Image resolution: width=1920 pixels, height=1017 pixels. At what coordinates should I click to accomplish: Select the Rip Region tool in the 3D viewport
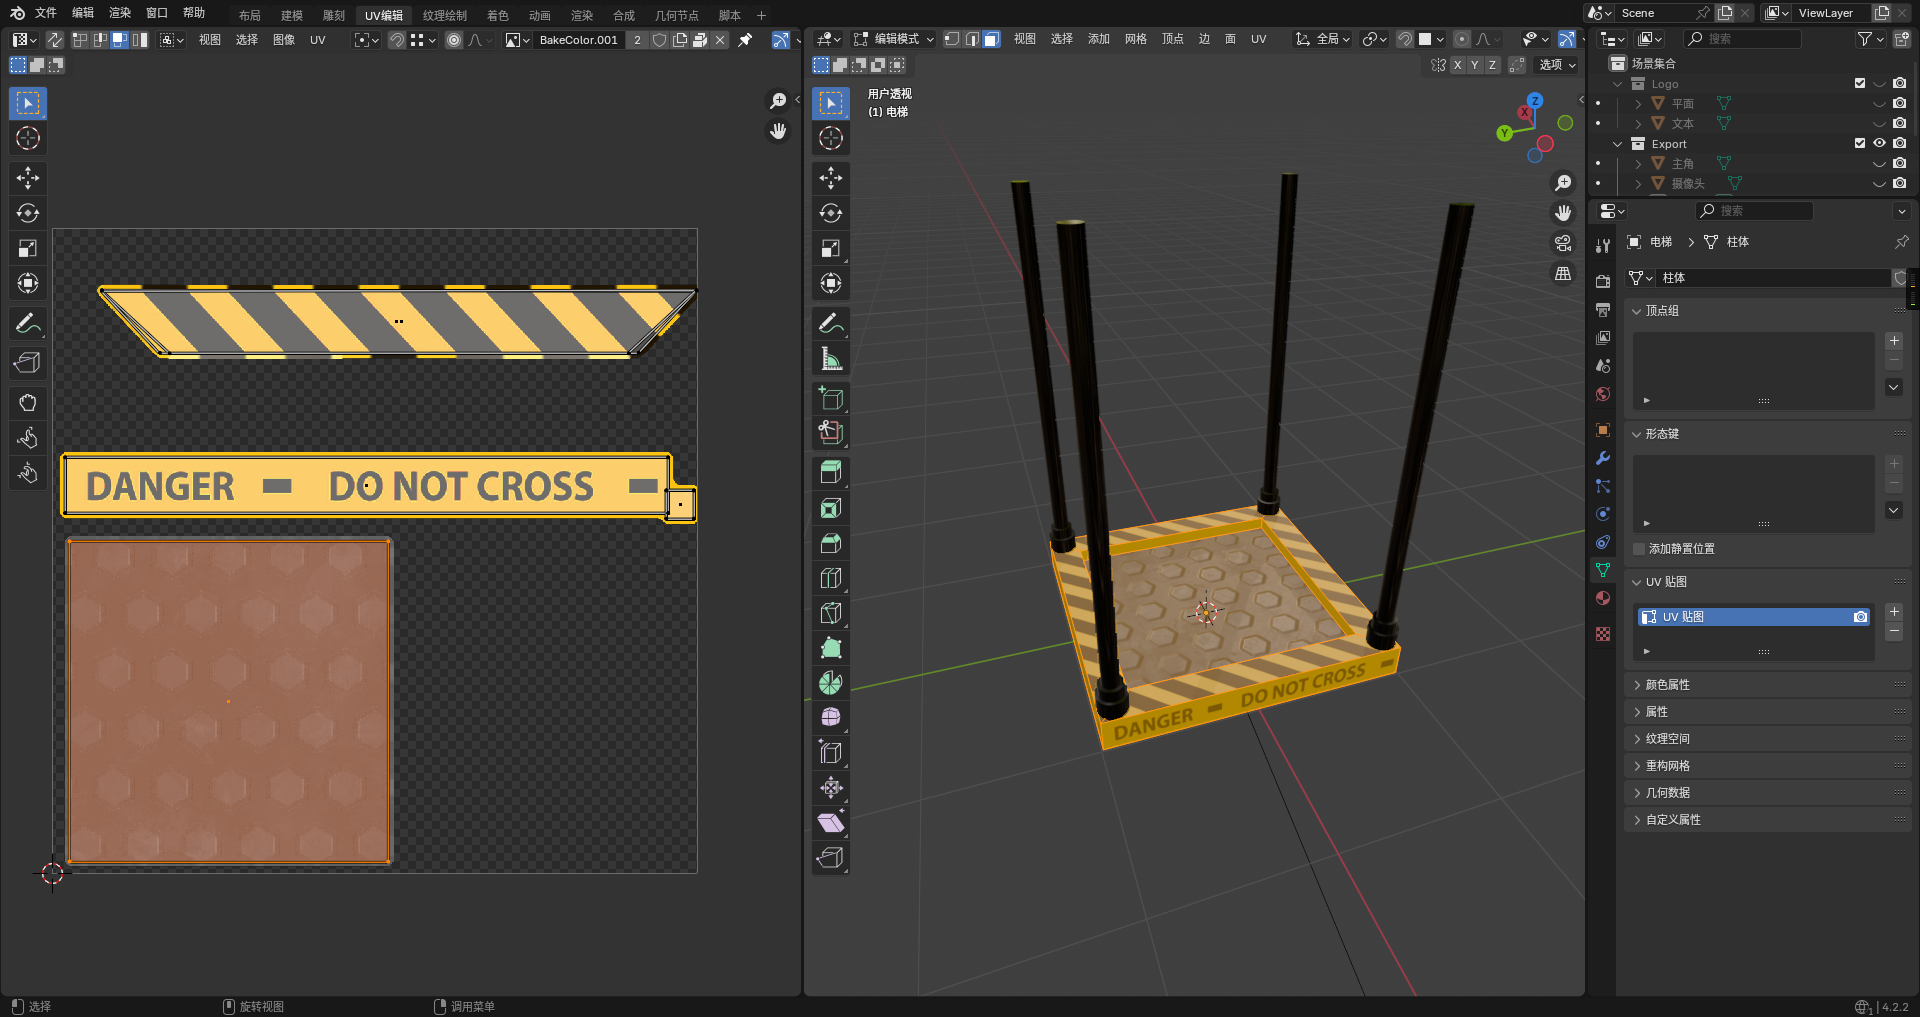(x=831, y=858)
